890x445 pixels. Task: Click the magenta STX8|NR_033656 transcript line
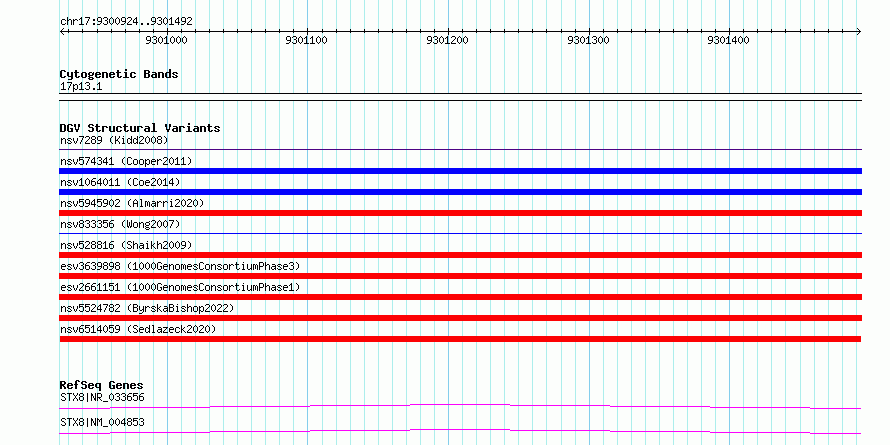tap(460, 406)
